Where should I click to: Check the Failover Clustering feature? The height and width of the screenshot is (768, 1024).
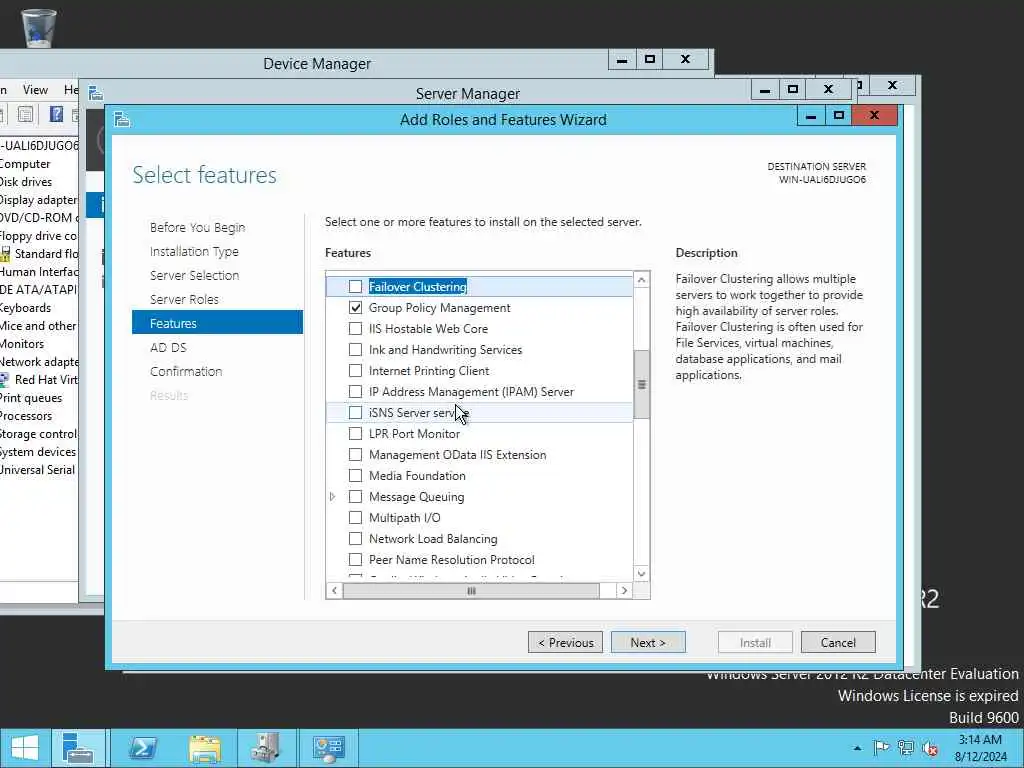tap(355, 287)
